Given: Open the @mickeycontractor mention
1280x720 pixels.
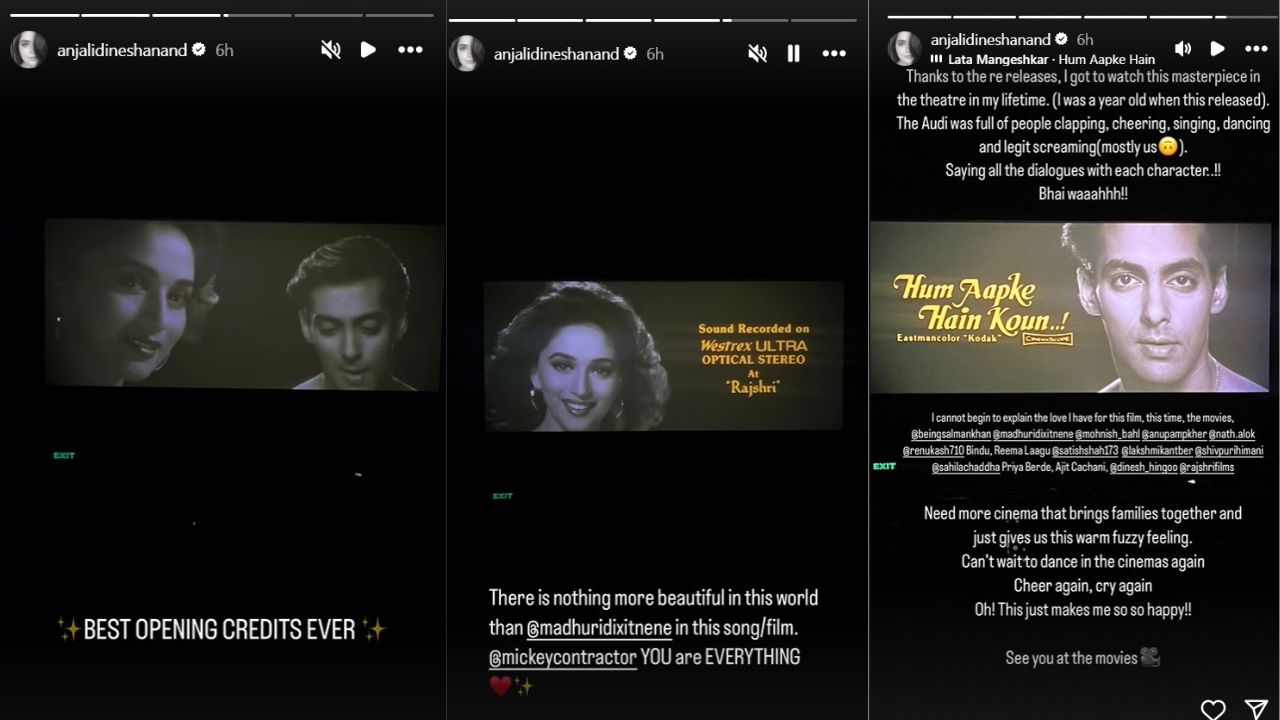Looking at the screenshot, I should point(563,657).
